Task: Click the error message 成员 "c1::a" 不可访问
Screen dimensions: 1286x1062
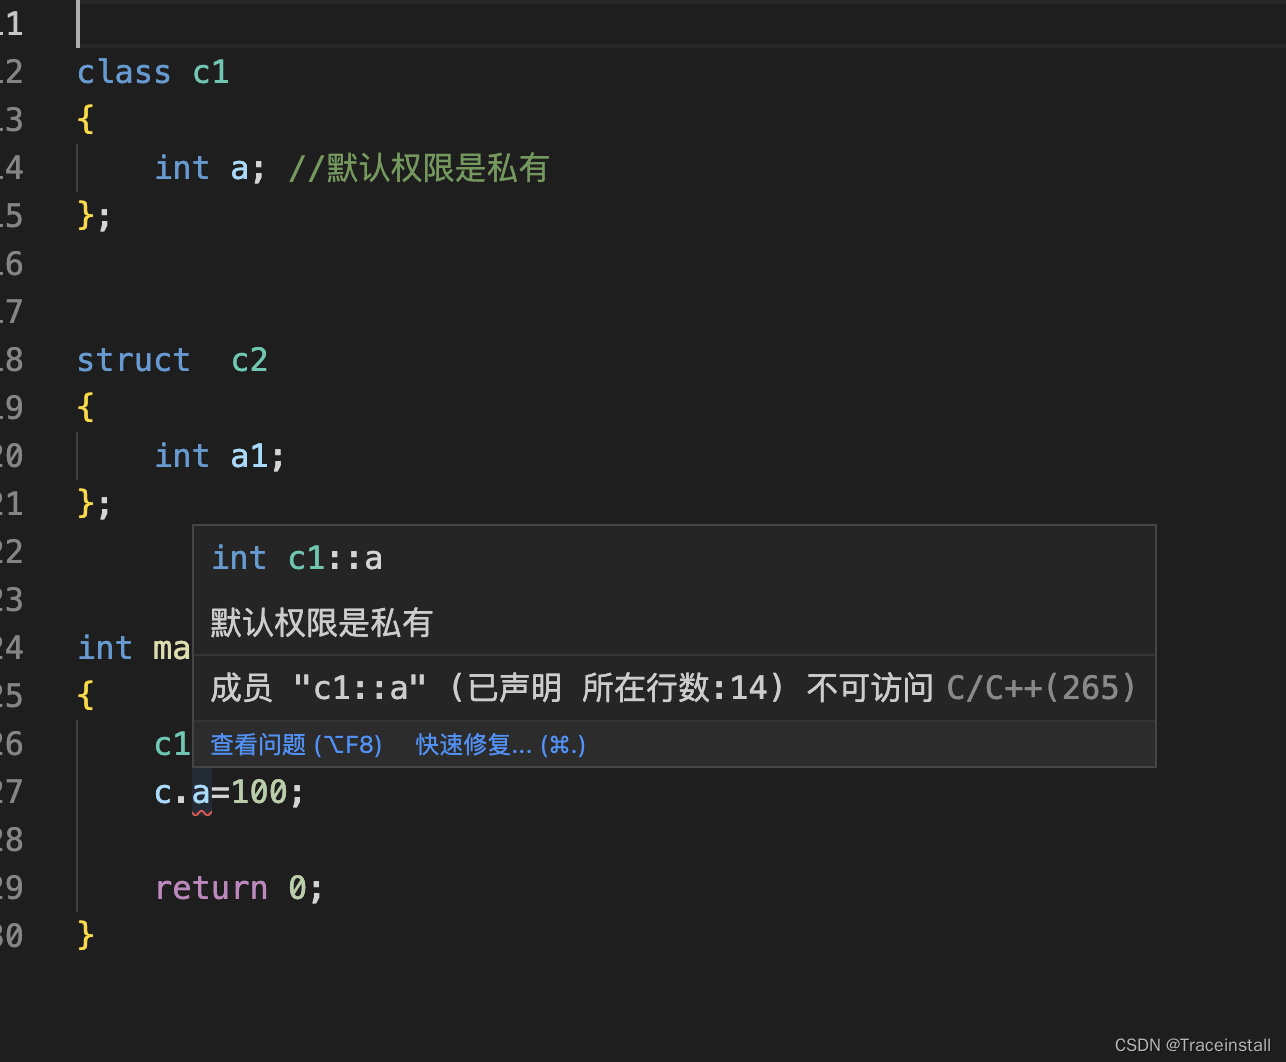Action: (571, 688)
